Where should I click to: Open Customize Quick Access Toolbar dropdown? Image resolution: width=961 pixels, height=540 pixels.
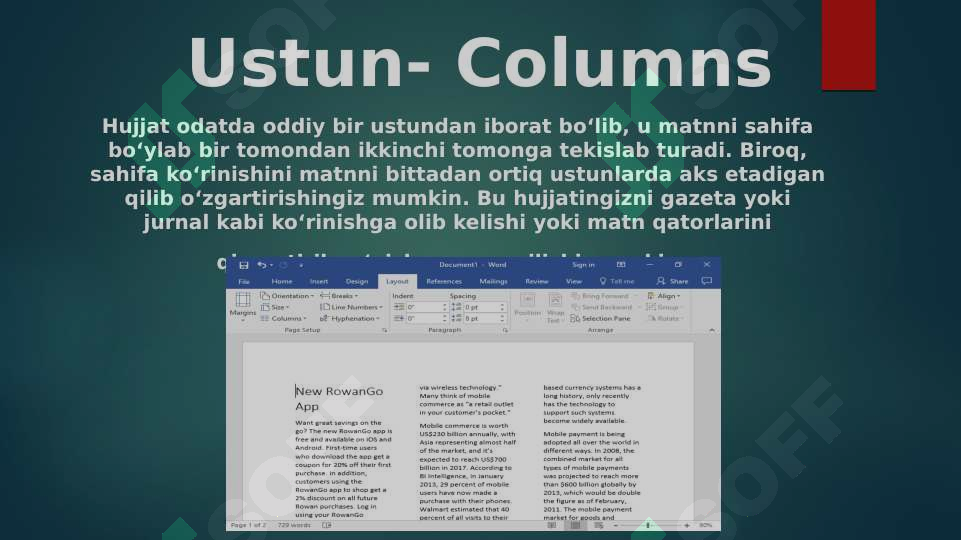[301, 265]
